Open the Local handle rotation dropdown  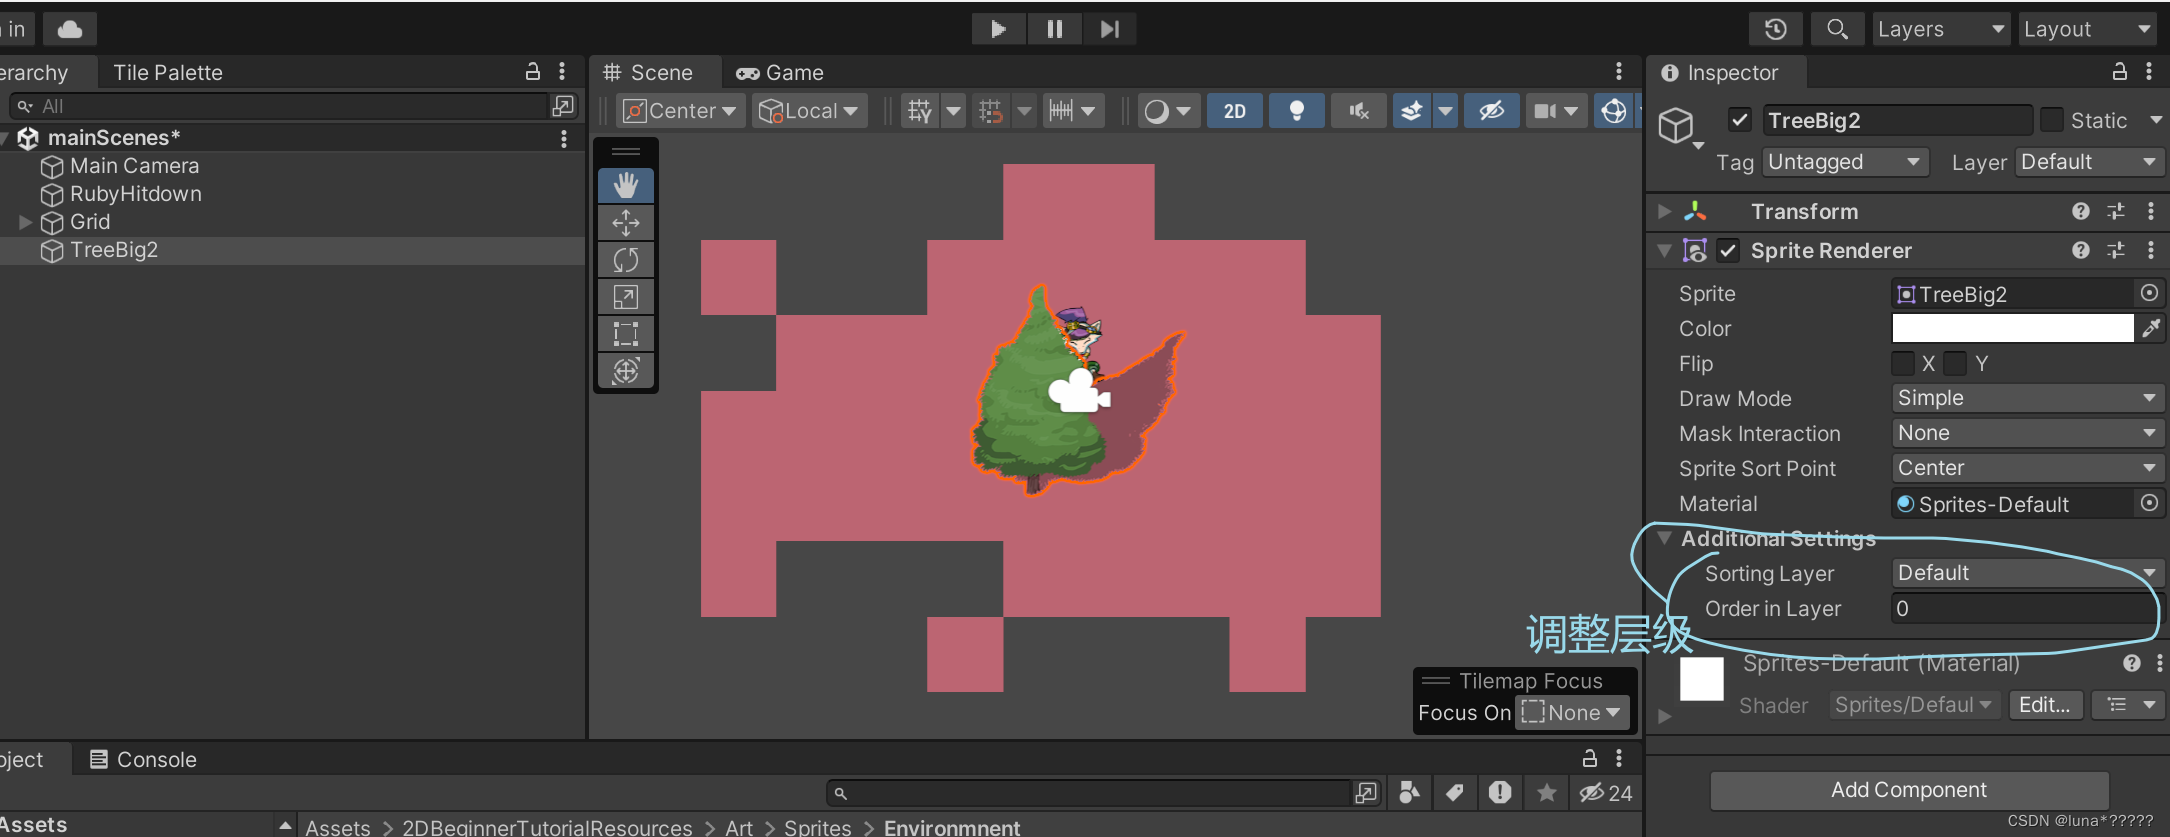[x=810, y=111]
